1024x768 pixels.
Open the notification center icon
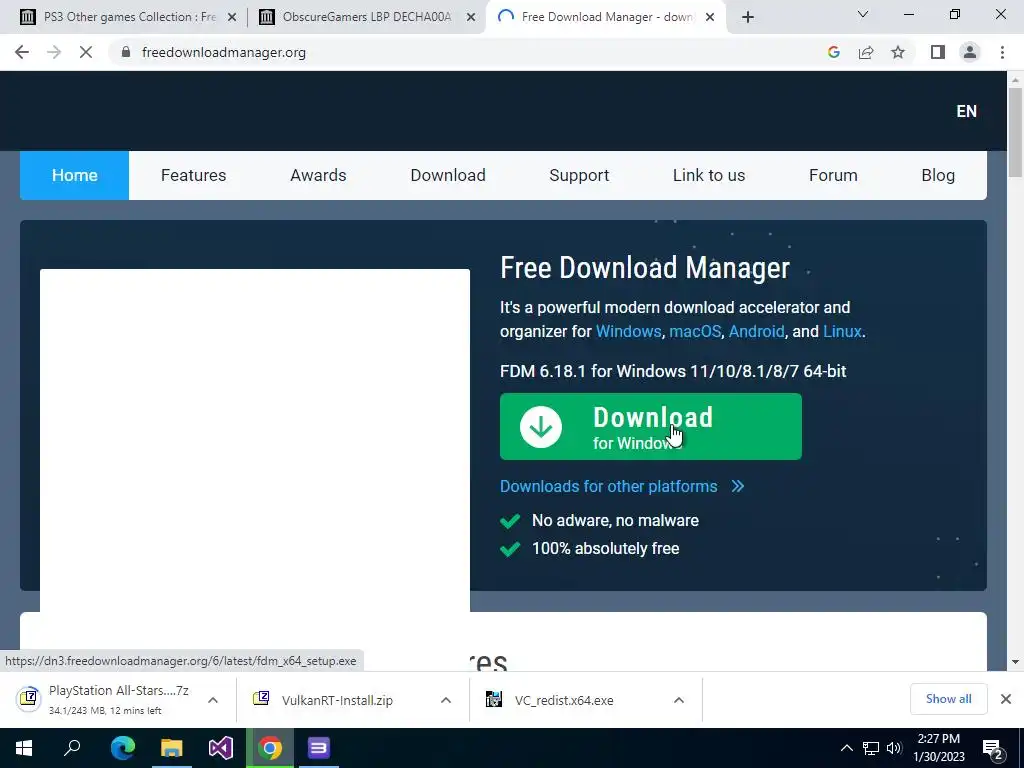point(992,748)
